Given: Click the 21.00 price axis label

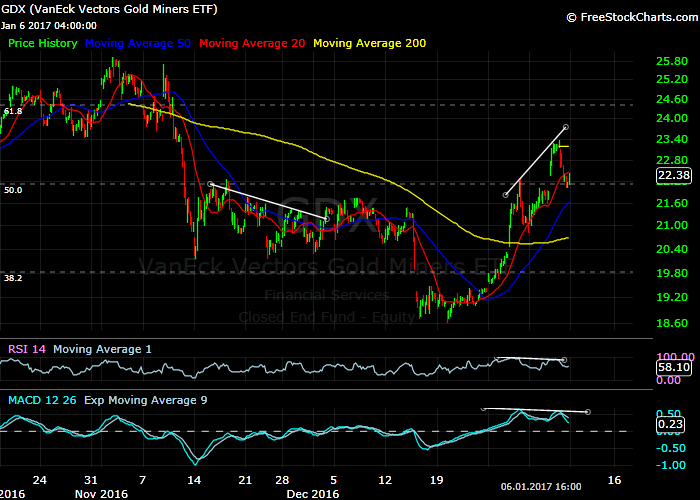Looking at the screenshot, I should coord(672,225).
